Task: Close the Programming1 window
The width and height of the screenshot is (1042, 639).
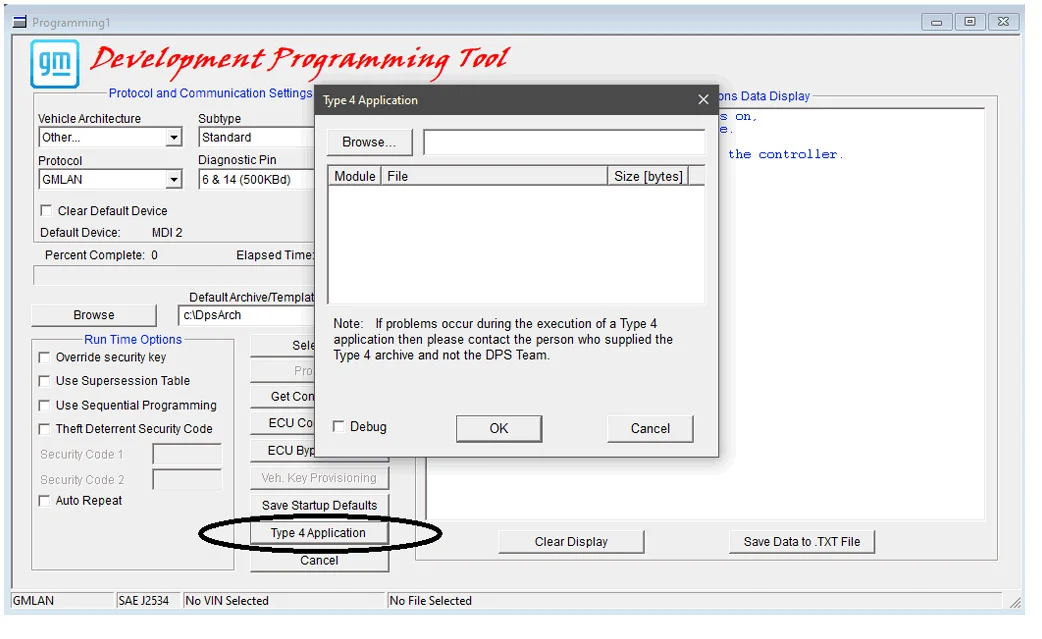Action: 1003,22
